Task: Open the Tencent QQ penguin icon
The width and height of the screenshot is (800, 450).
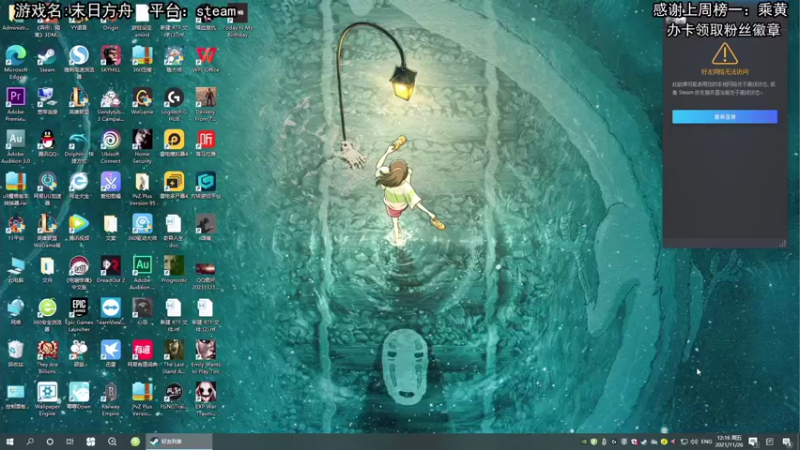Action: point(47,139)
